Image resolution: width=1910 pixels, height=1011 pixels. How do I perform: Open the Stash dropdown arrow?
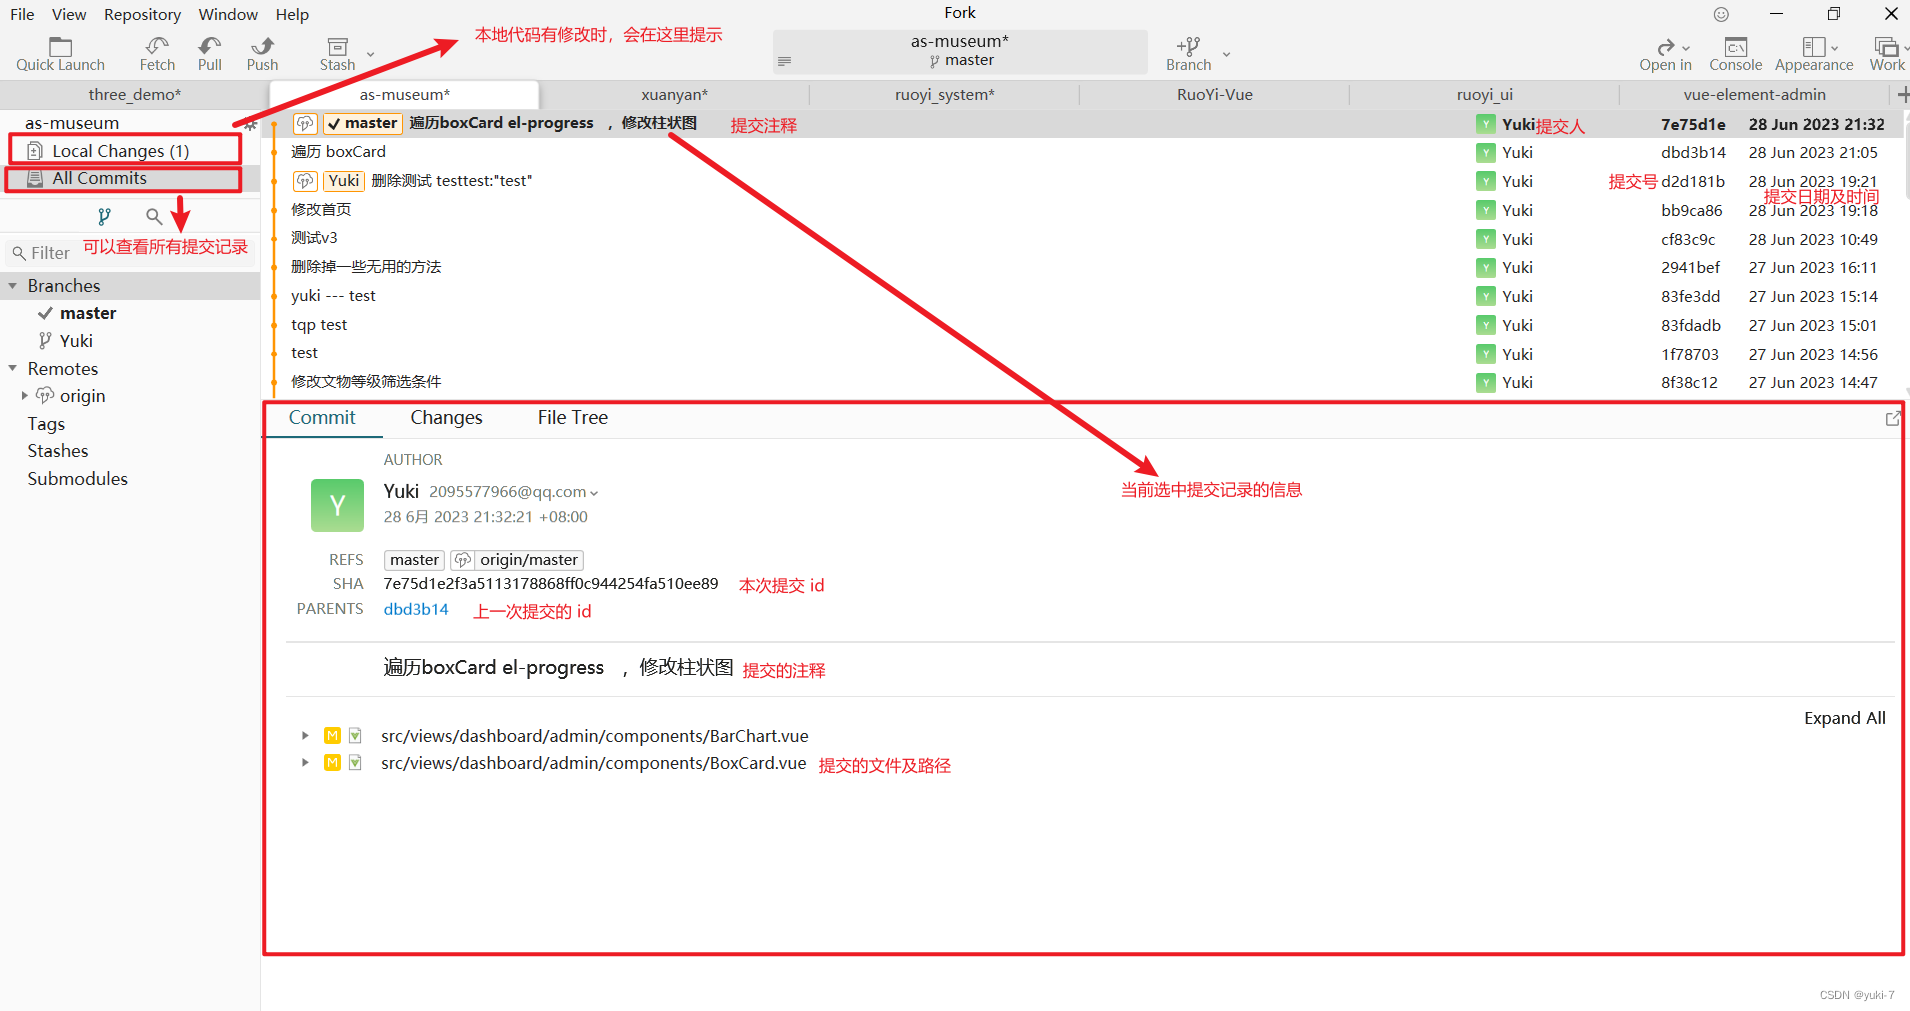(371, 55)
